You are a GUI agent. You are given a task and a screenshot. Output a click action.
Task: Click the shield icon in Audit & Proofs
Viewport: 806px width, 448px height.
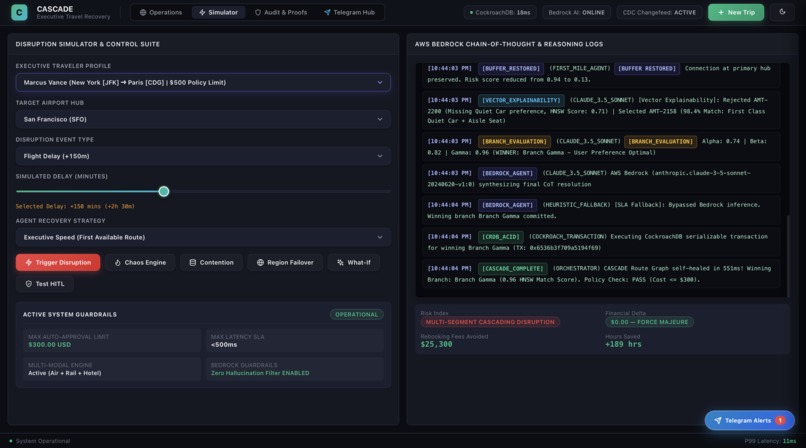coord(258,12)
